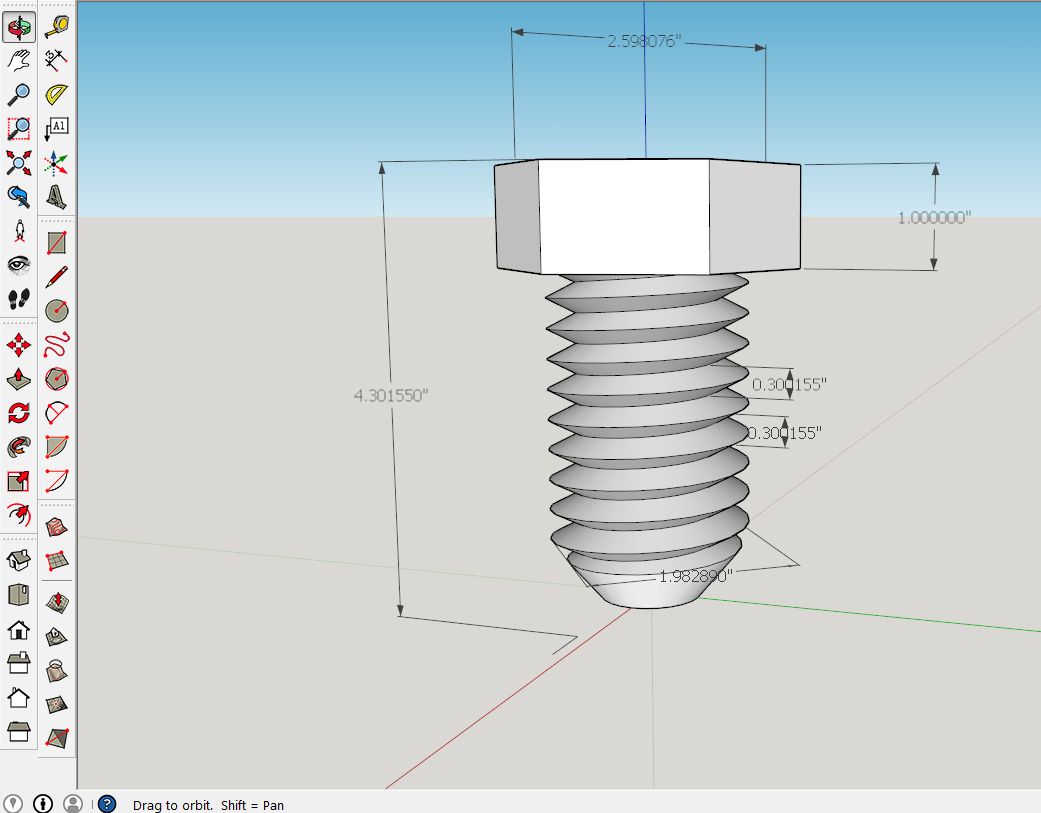The height and width of the screenshot is (813, 1041).
Task: Click the sign-in account button in status bar
Action: (71, 804)
